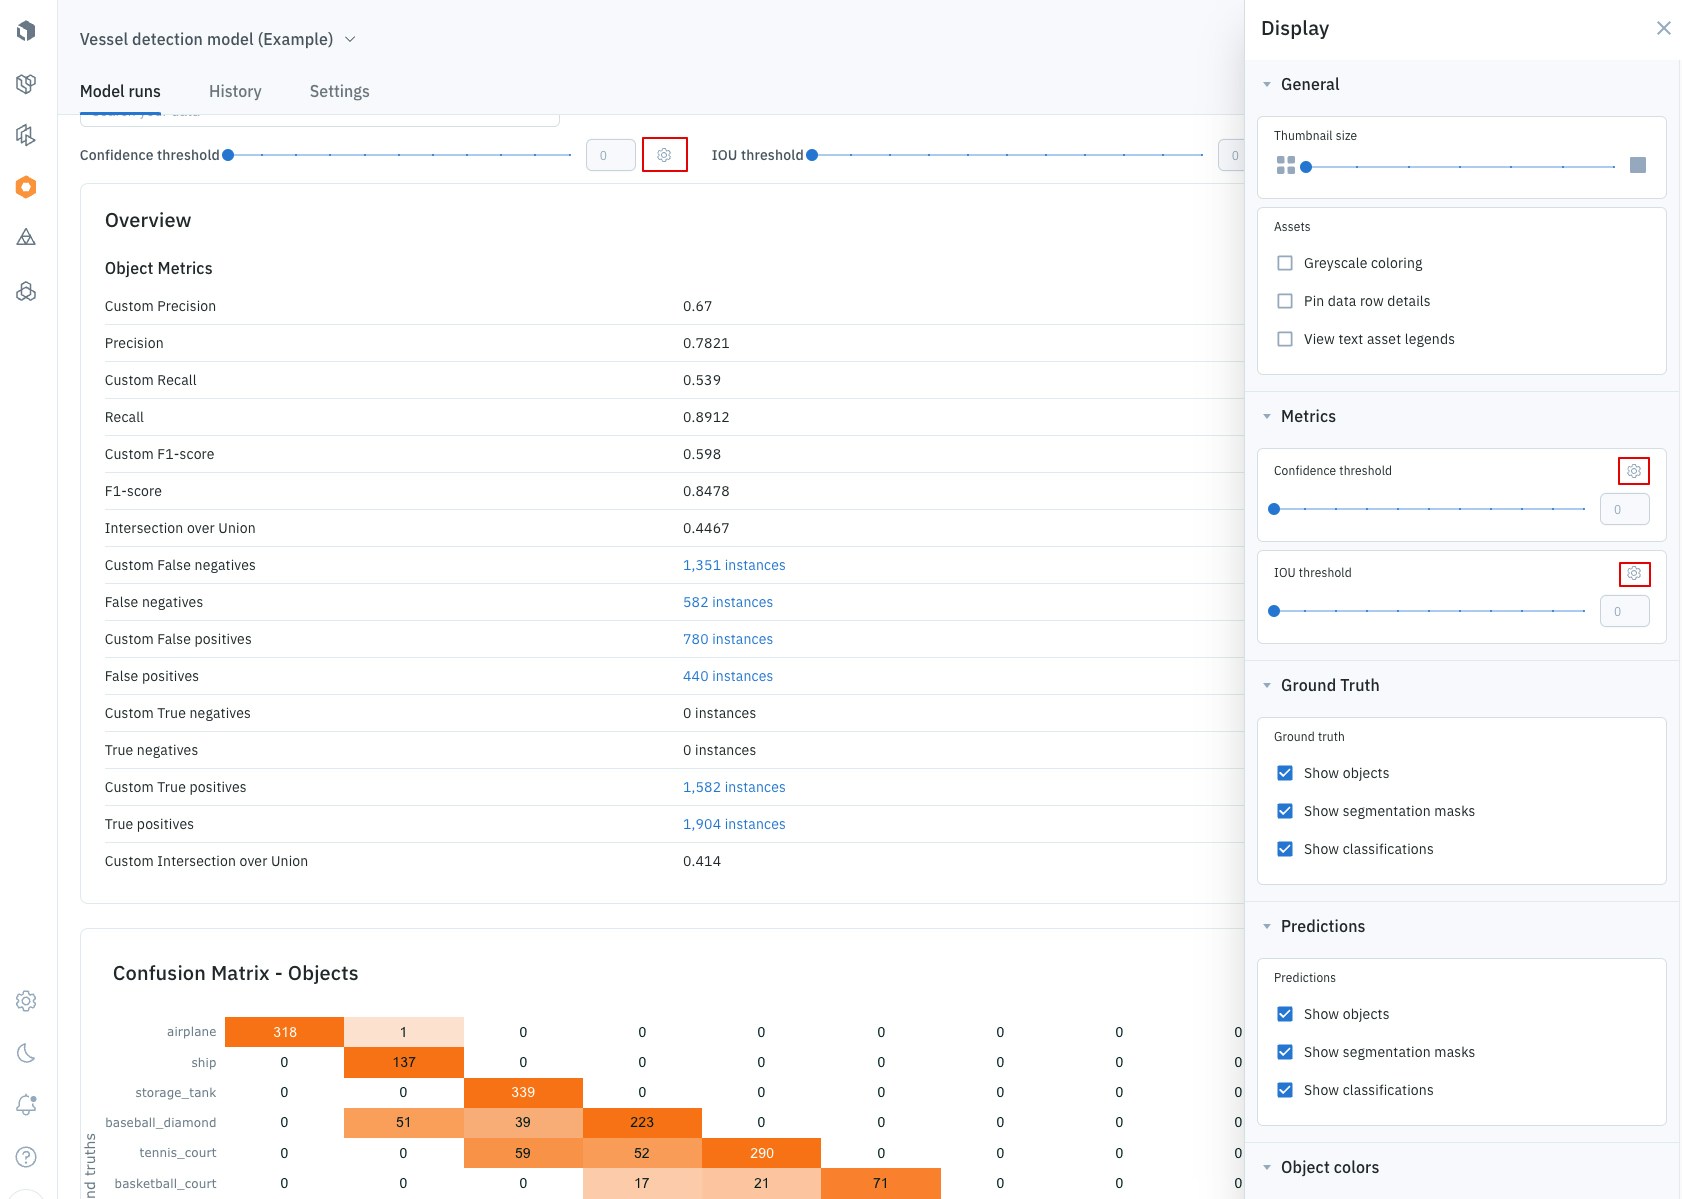
Task: Uncheck Ground truth Show classifications
Action: tap(1285, 849)
